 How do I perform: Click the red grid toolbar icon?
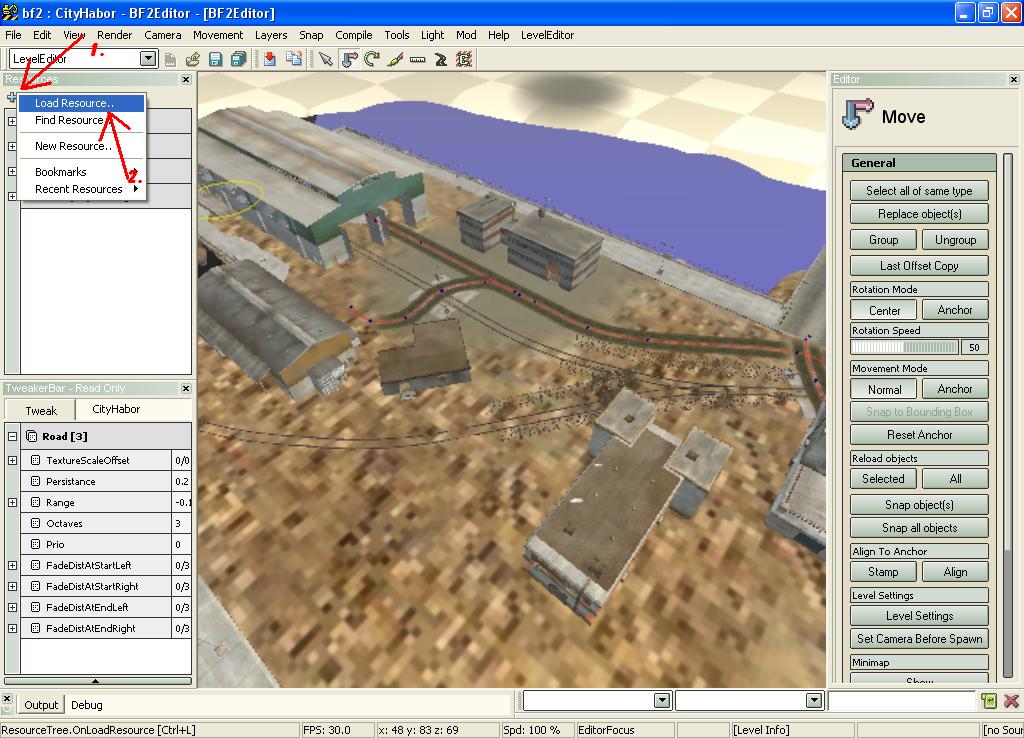pyautogui.click(x=464, y=59)
